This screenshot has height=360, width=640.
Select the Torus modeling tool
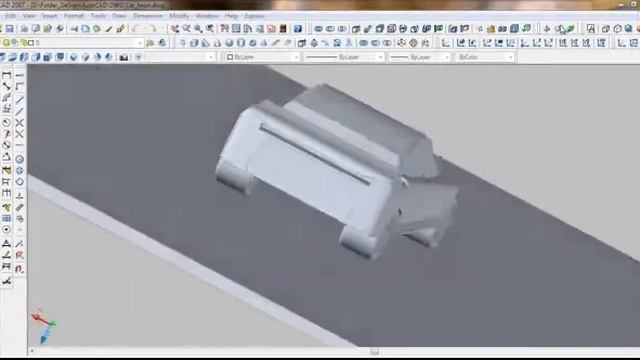[x=253, y=43]
